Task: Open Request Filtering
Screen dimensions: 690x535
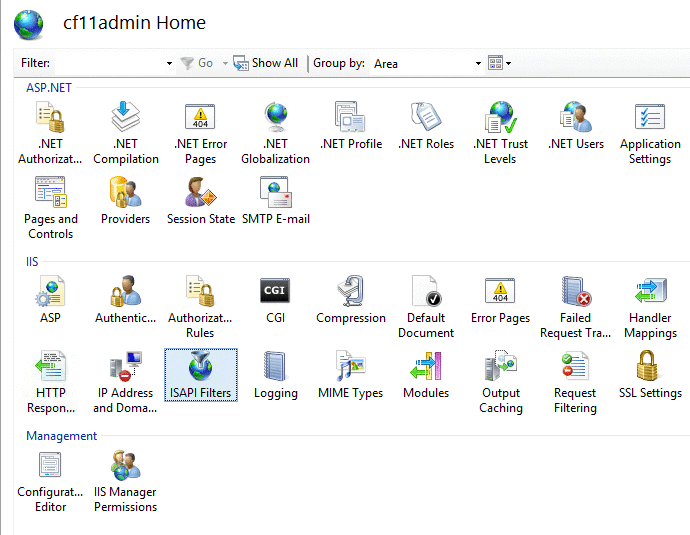Action: click(x=575, y=381)
